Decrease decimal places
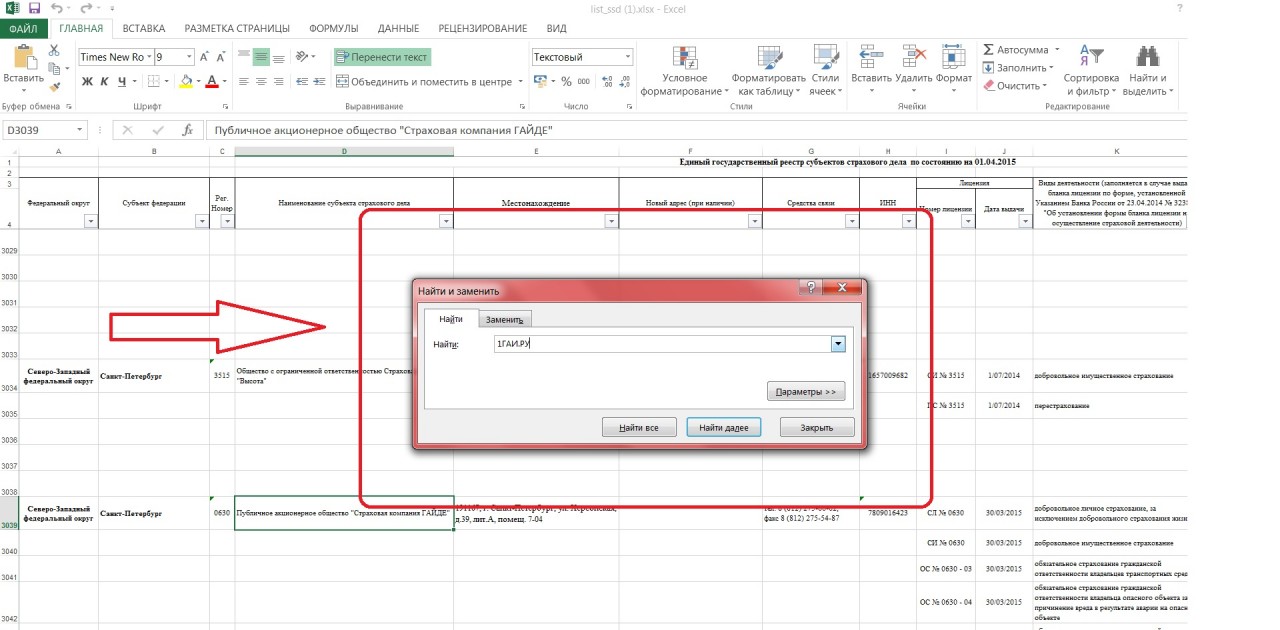Screen dimensions: 1280x630 coord(624,82)
